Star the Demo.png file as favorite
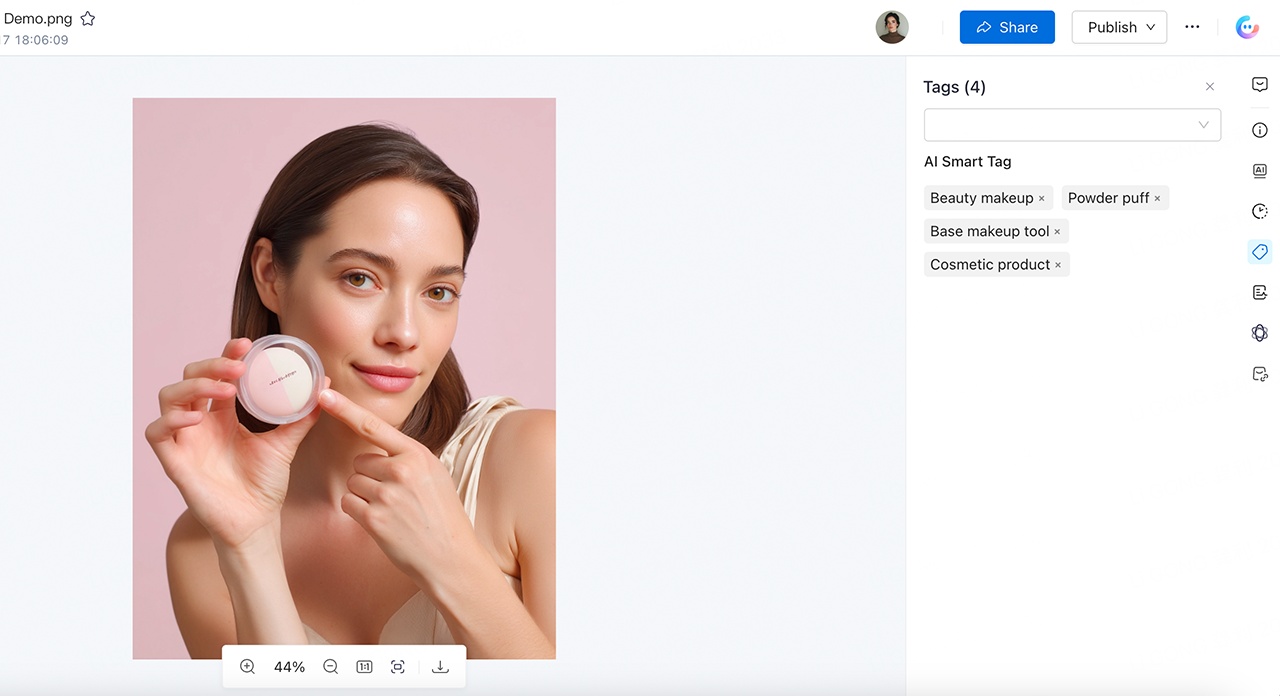Screen dimensions: 1280x696 [88, 19]
